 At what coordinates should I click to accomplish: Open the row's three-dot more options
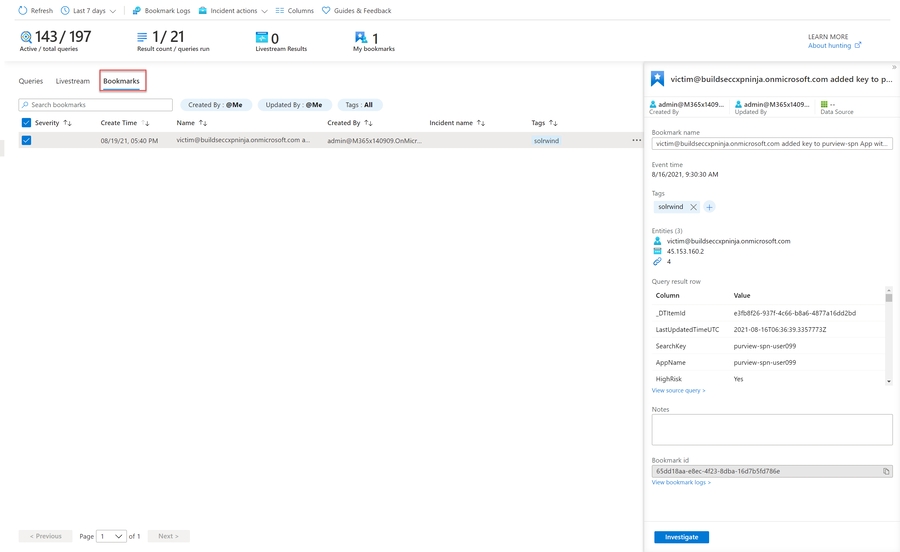pos(636,141)
